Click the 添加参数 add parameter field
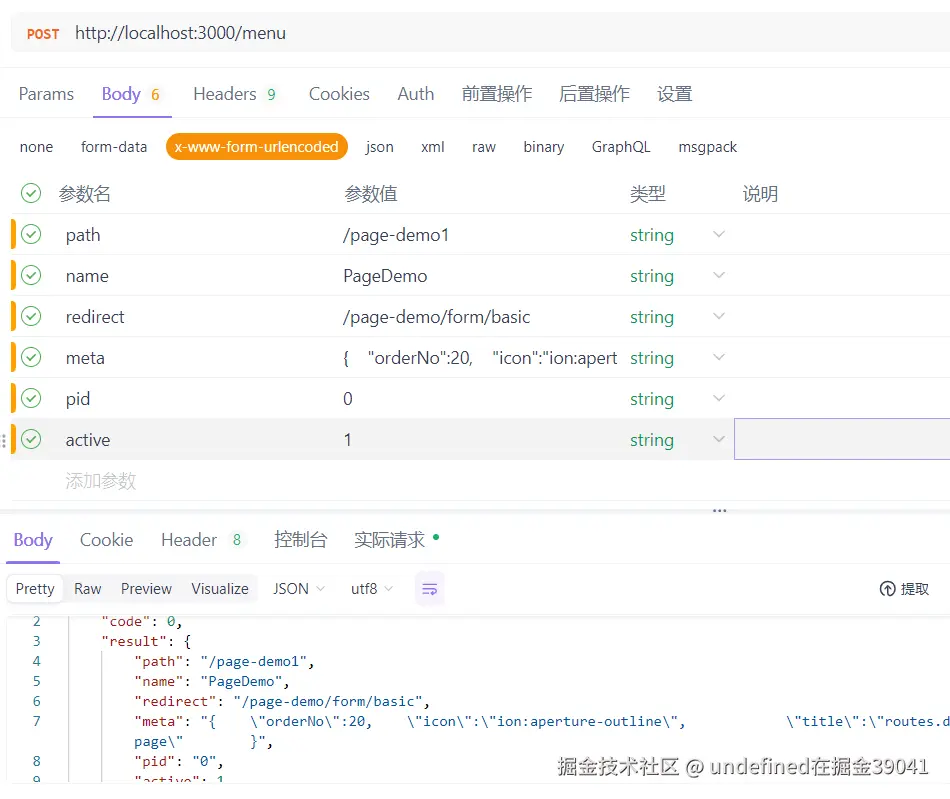Viewport: 950px width, 799px height. 101,481
